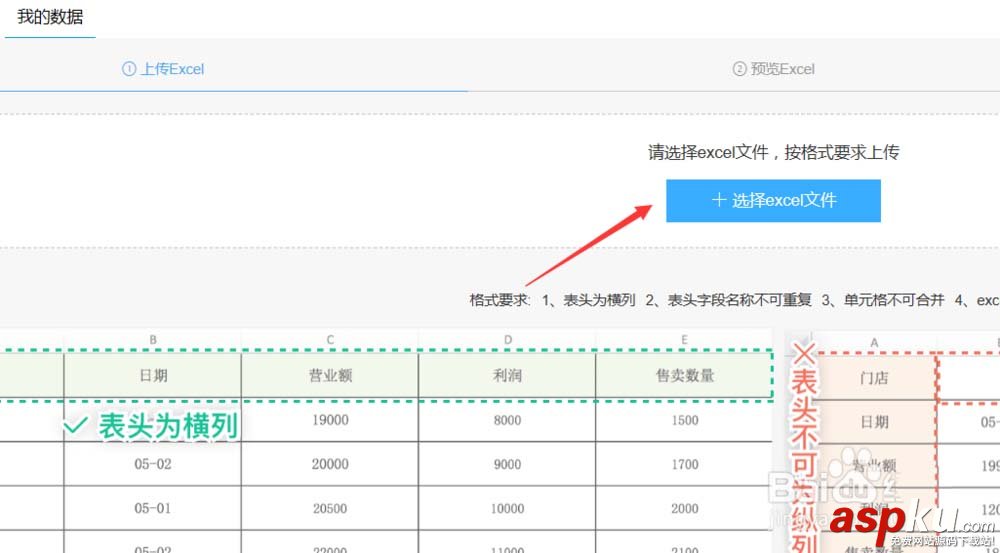This screenshot has width=1000, height=553.
Task: Click the requirement text 单元格不可合并
Action: click(893, 300)
